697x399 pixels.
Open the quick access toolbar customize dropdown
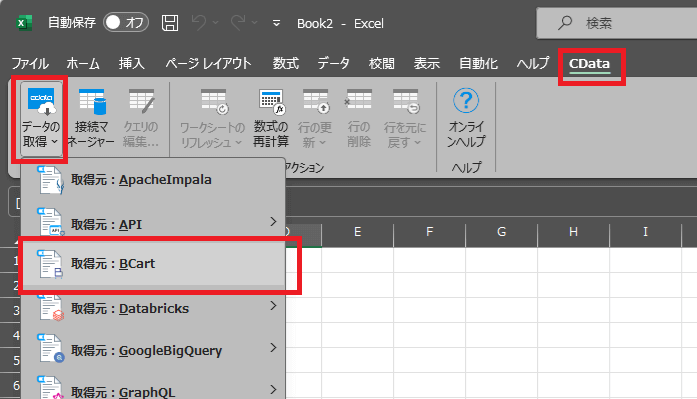pos(276,23)
